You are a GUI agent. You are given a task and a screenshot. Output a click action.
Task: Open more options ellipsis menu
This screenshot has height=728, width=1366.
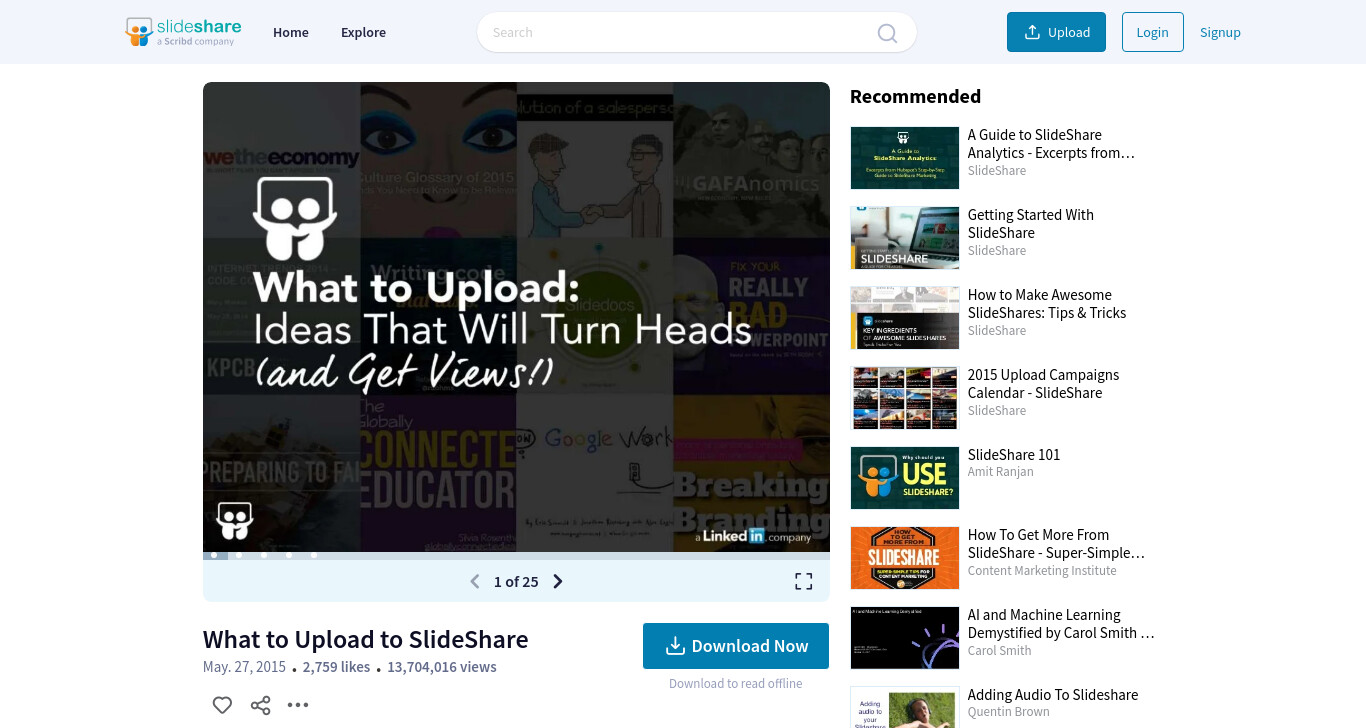click(x=298, y=705)
